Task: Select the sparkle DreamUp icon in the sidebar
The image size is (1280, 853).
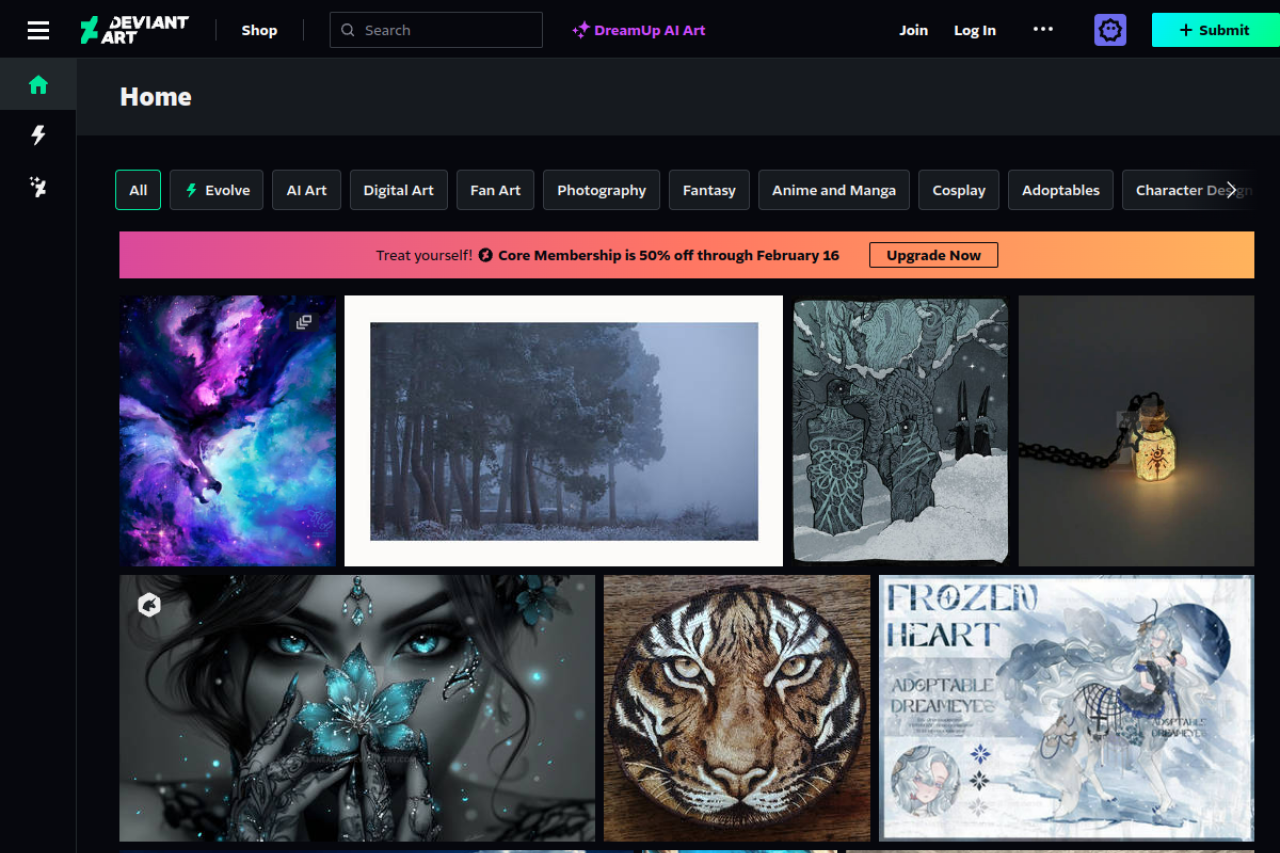Action: pos(37,187)
